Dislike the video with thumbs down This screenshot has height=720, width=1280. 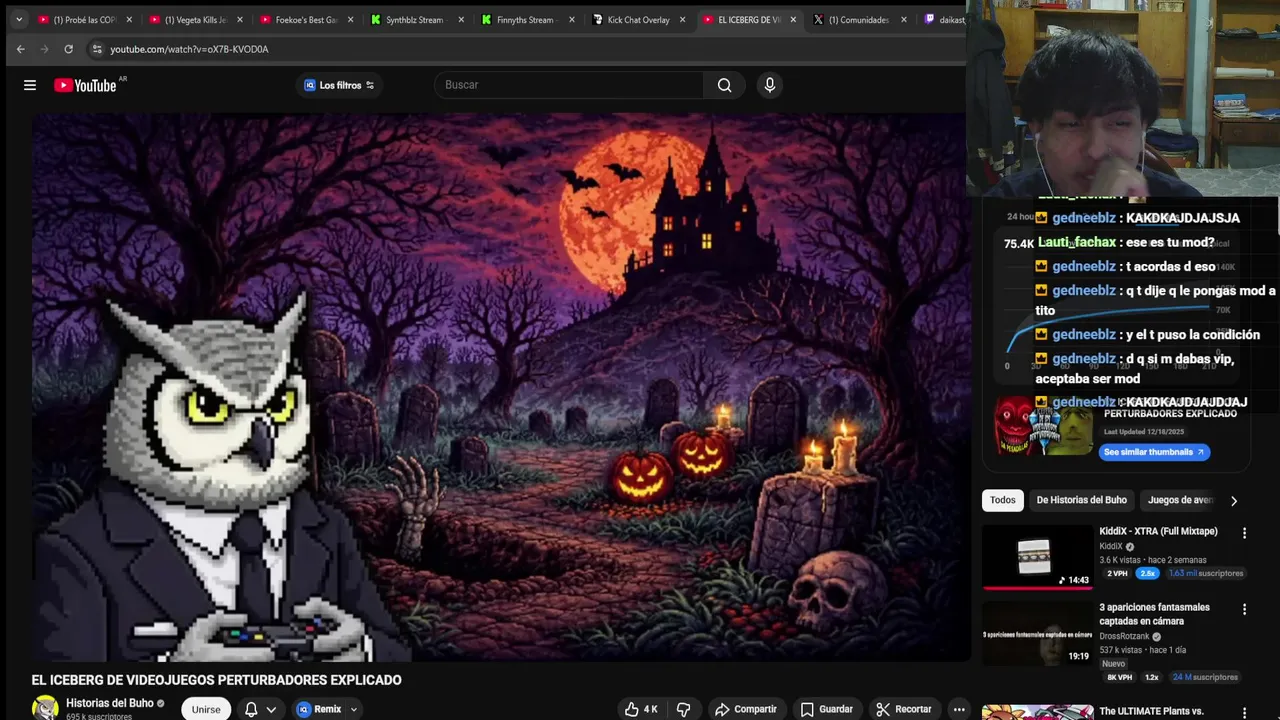point(684,709)
